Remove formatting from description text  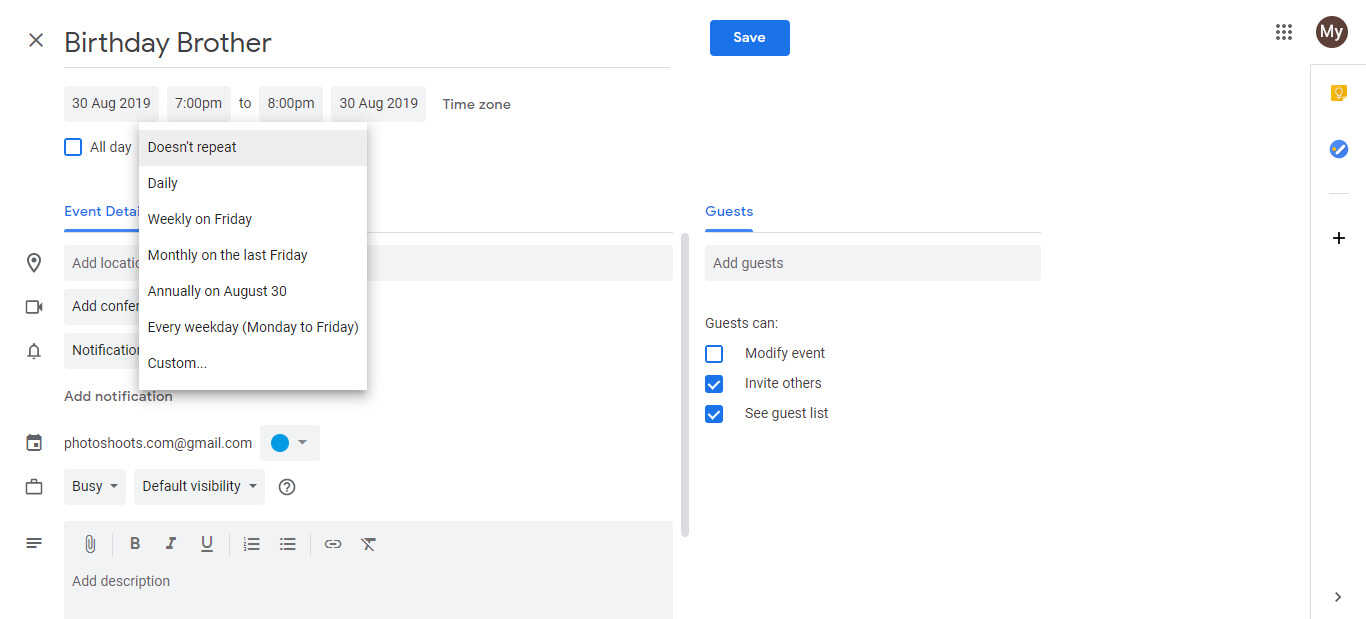369,544
